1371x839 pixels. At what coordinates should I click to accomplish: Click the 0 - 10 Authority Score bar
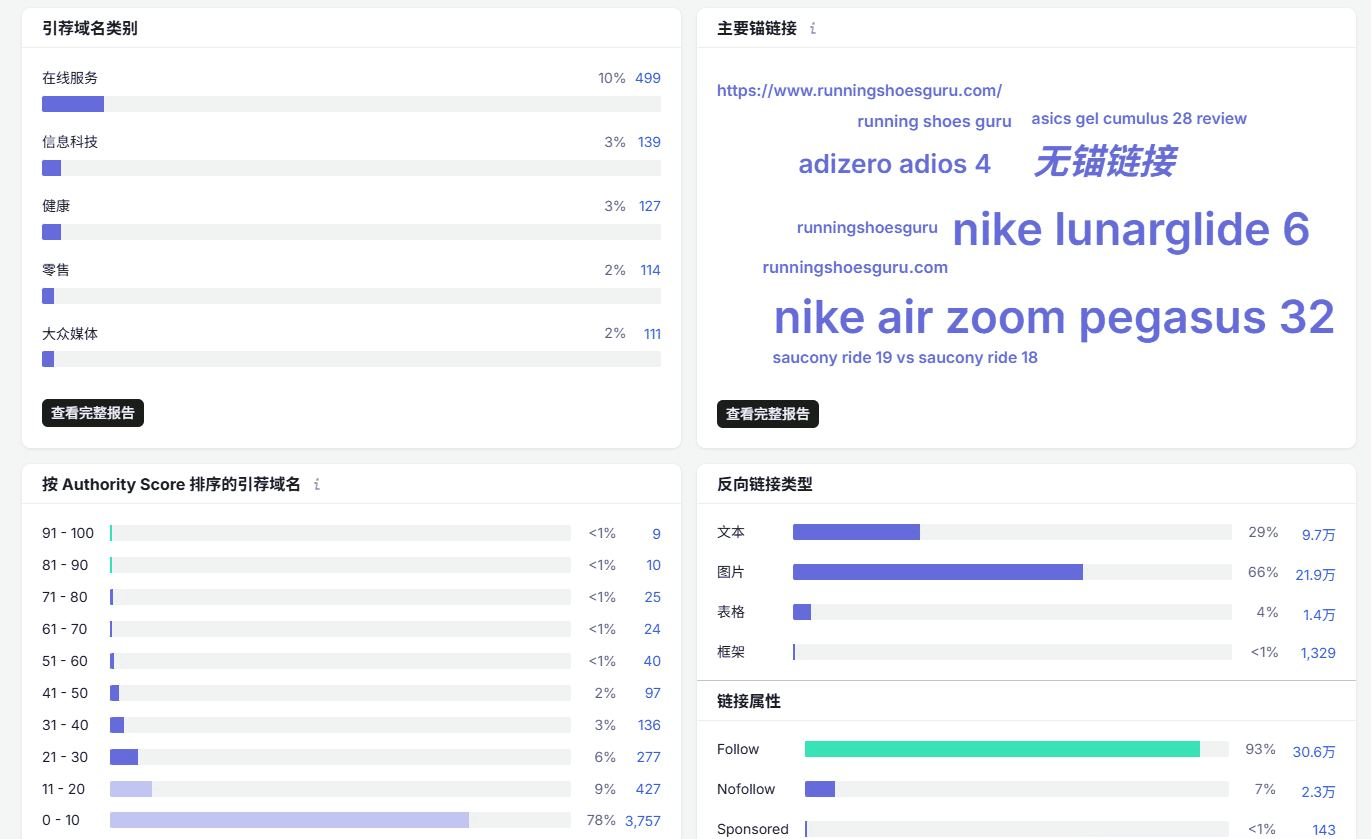tap(340, 820)
